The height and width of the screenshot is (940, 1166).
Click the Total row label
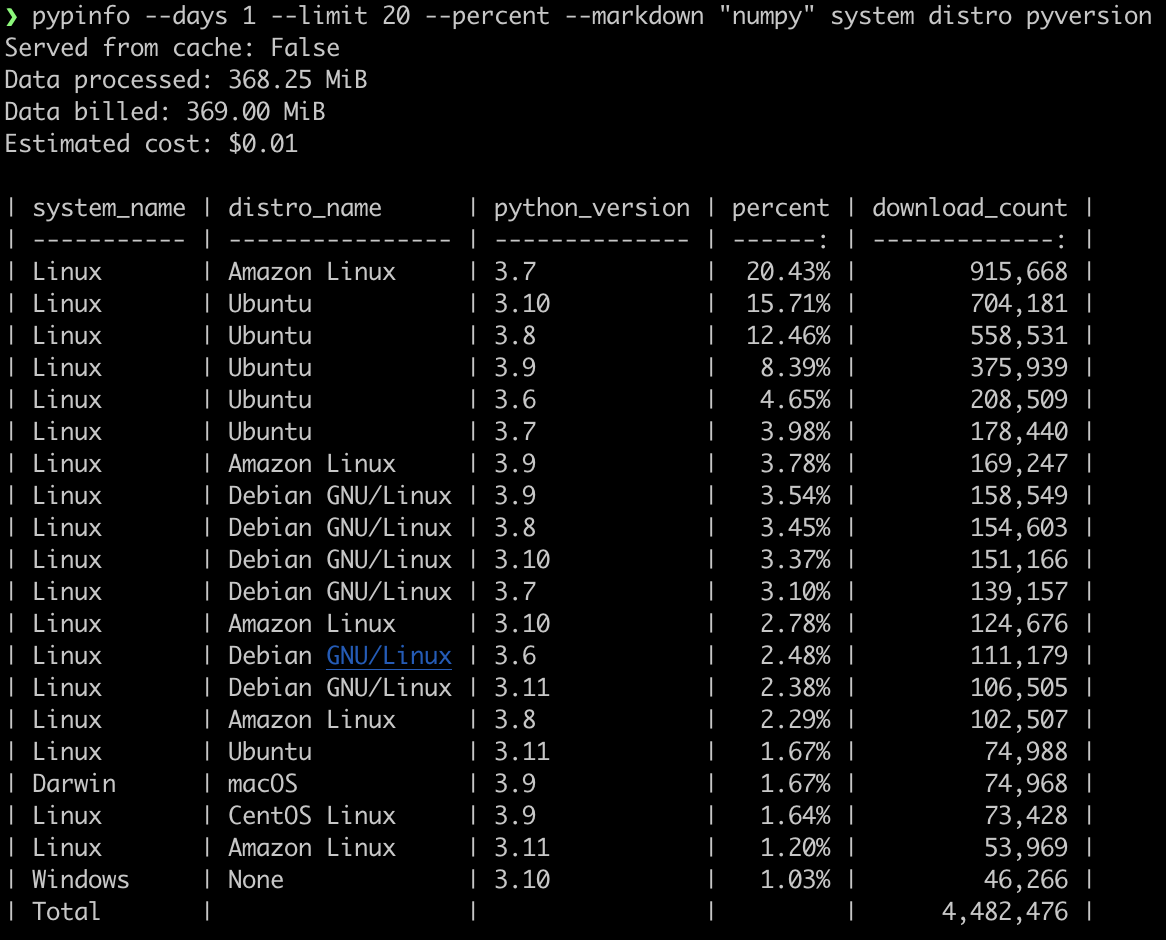point(66,911)
